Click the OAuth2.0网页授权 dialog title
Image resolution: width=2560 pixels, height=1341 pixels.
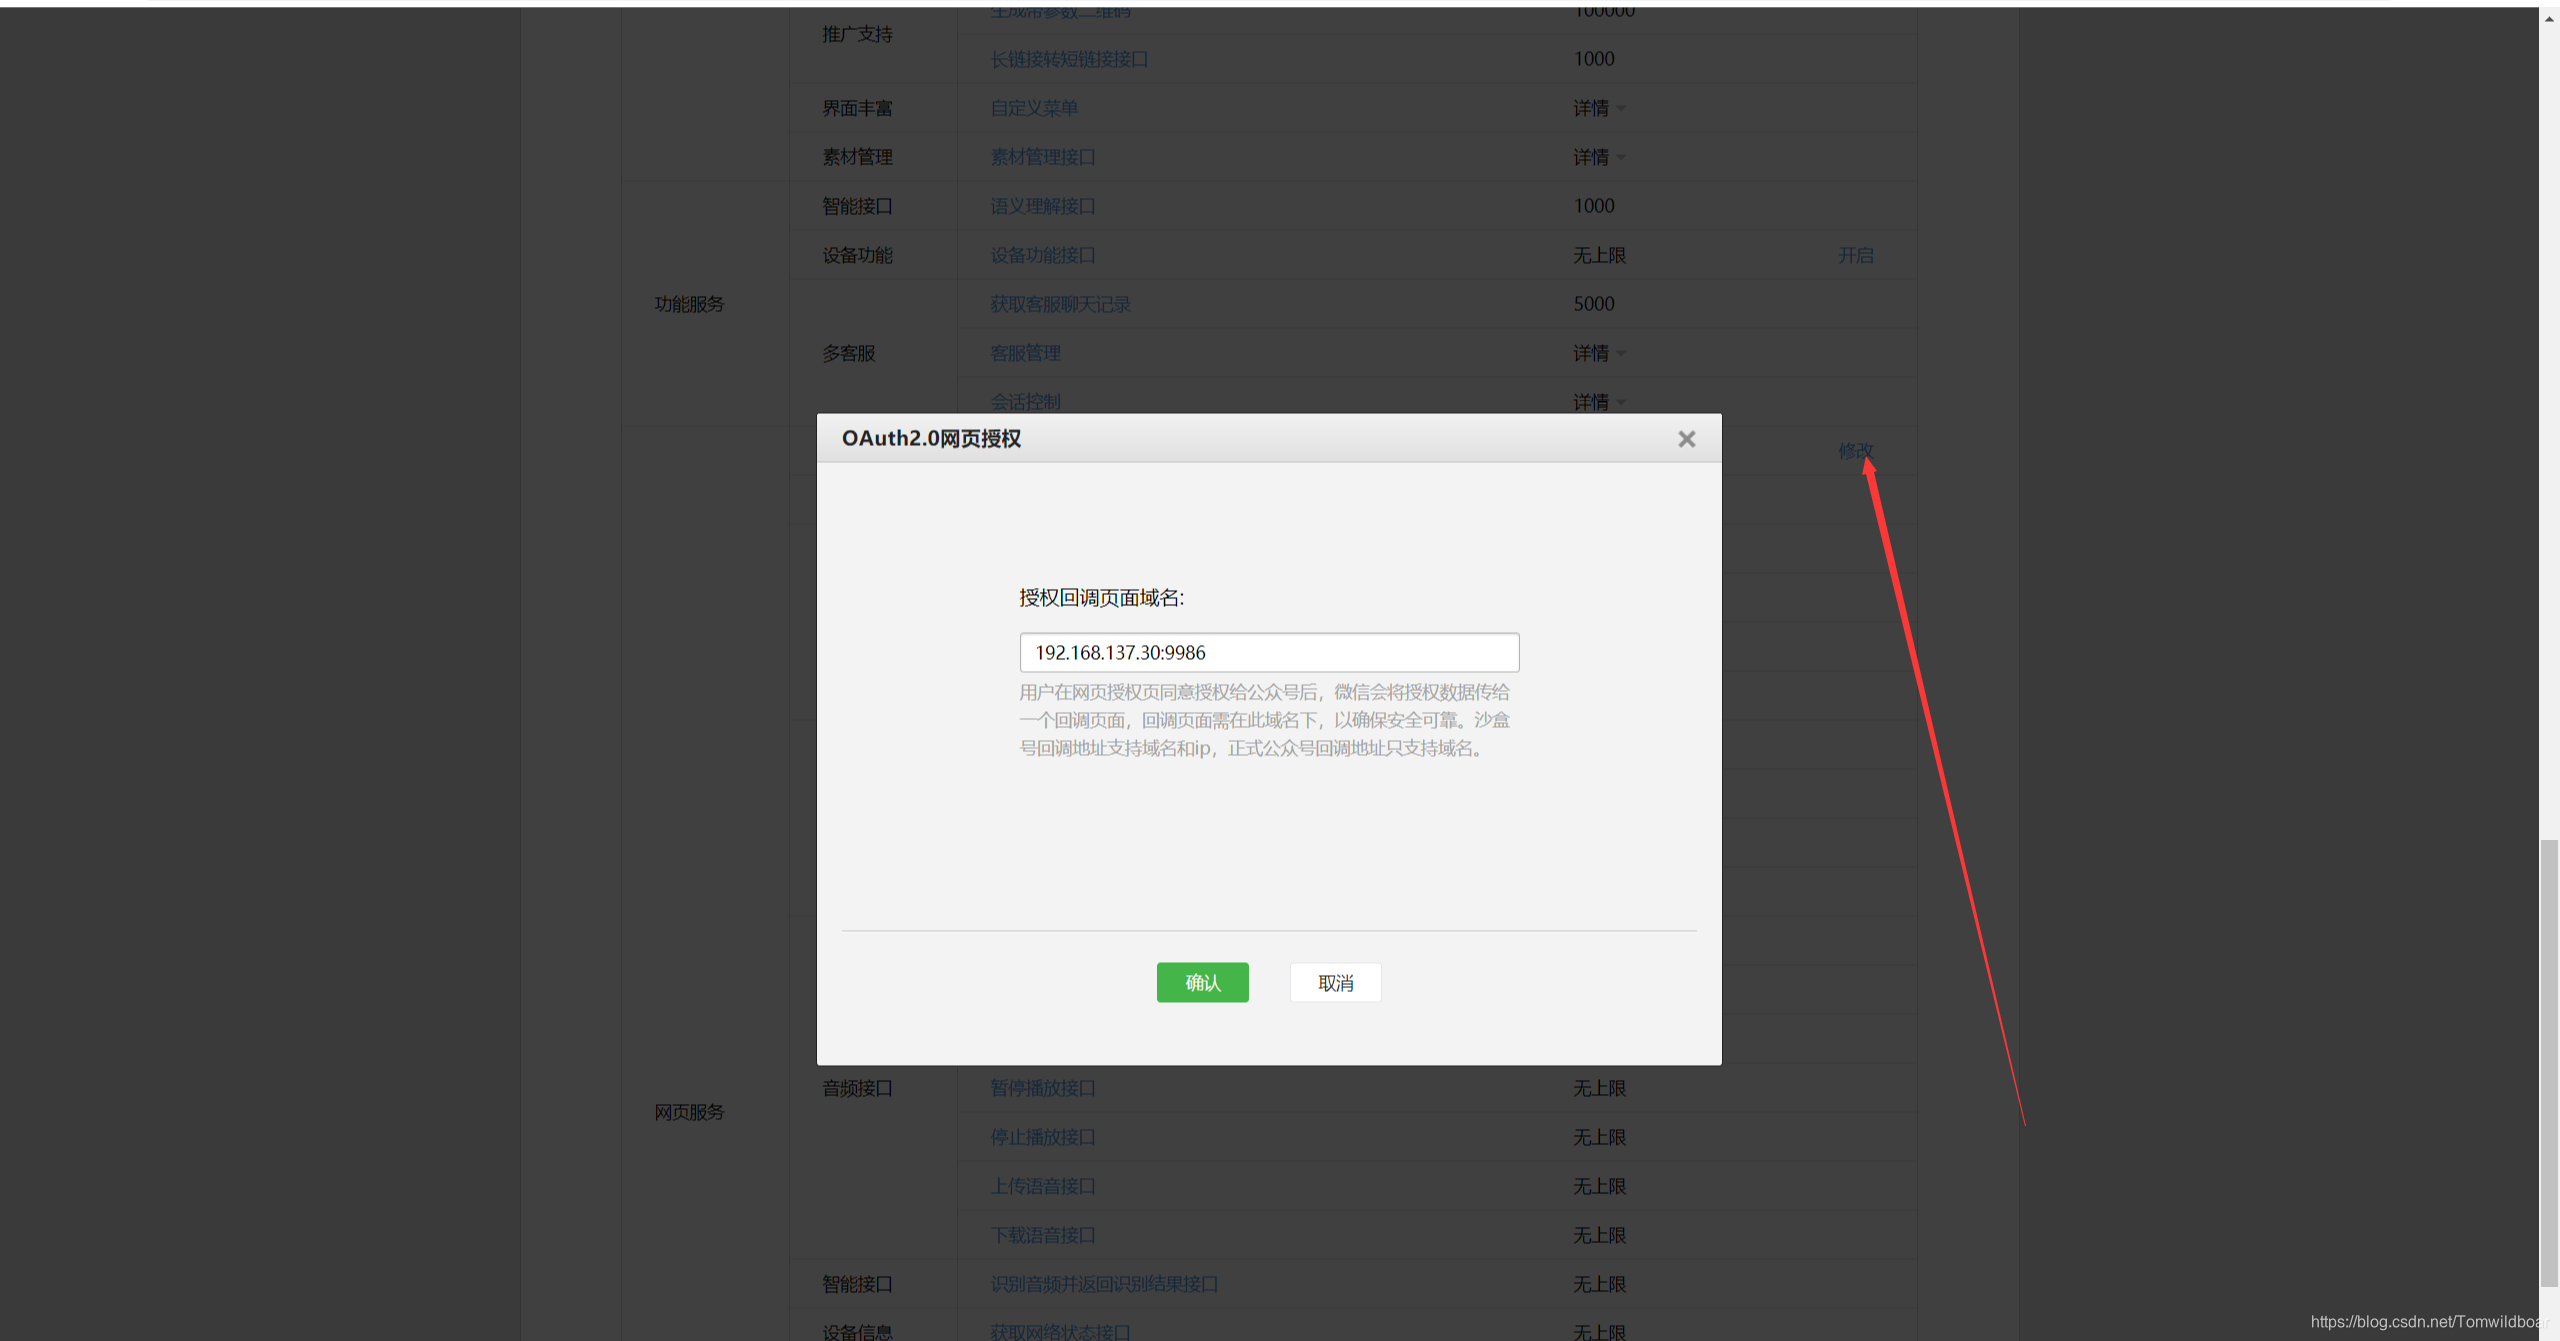pos(931,438)
